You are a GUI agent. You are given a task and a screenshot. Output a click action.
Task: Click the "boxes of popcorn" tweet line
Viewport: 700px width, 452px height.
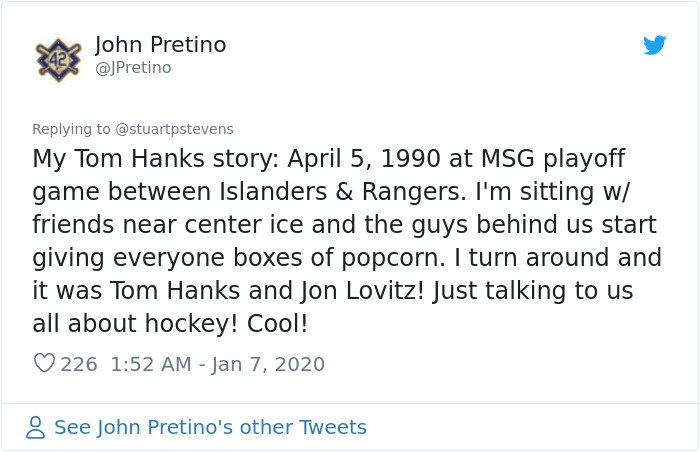(347, 258)
